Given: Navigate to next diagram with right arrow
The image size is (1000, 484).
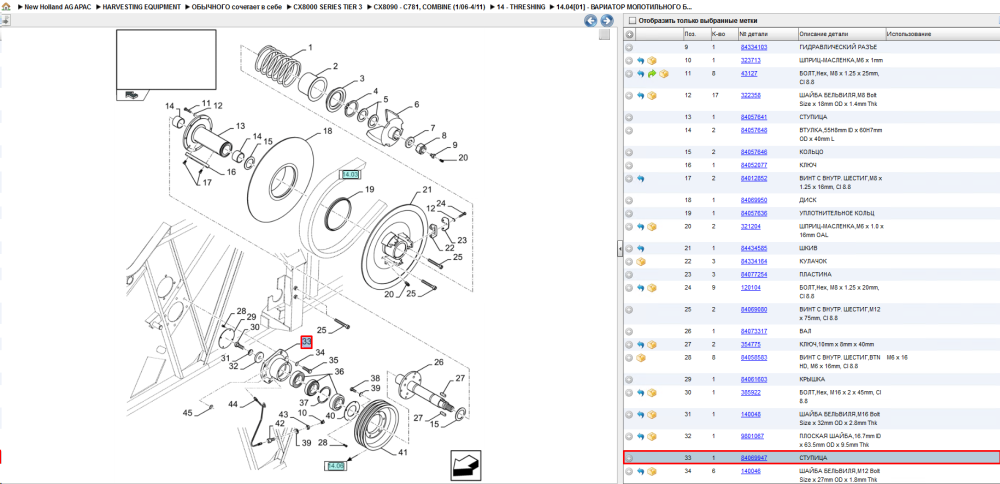Looking at the screenshot, I should click(x=607, y=20).
